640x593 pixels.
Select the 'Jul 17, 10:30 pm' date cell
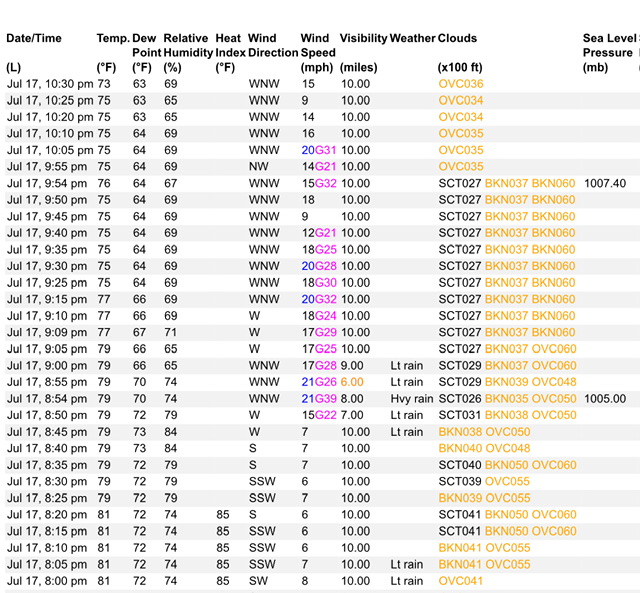pyautogui.click(x=50, y=84)
